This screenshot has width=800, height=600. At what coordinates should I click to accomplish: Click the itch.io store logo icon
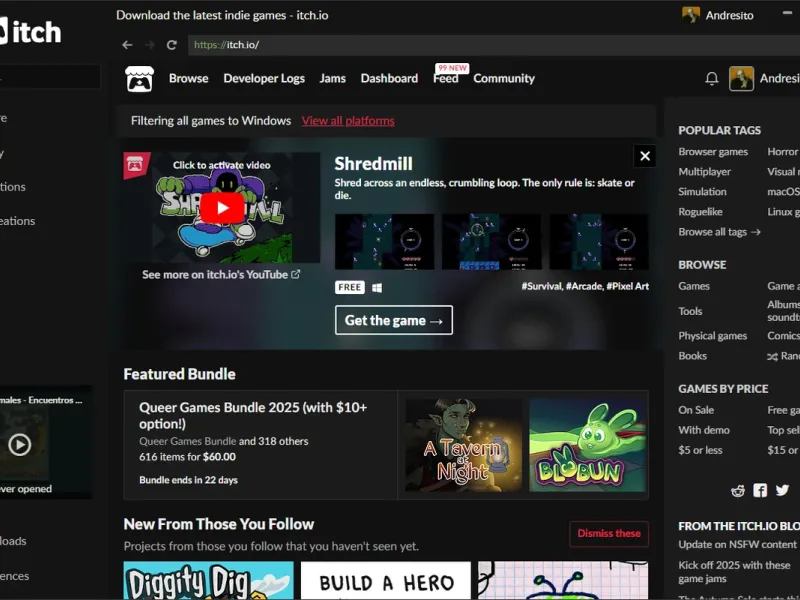click(x=139, y=79)
